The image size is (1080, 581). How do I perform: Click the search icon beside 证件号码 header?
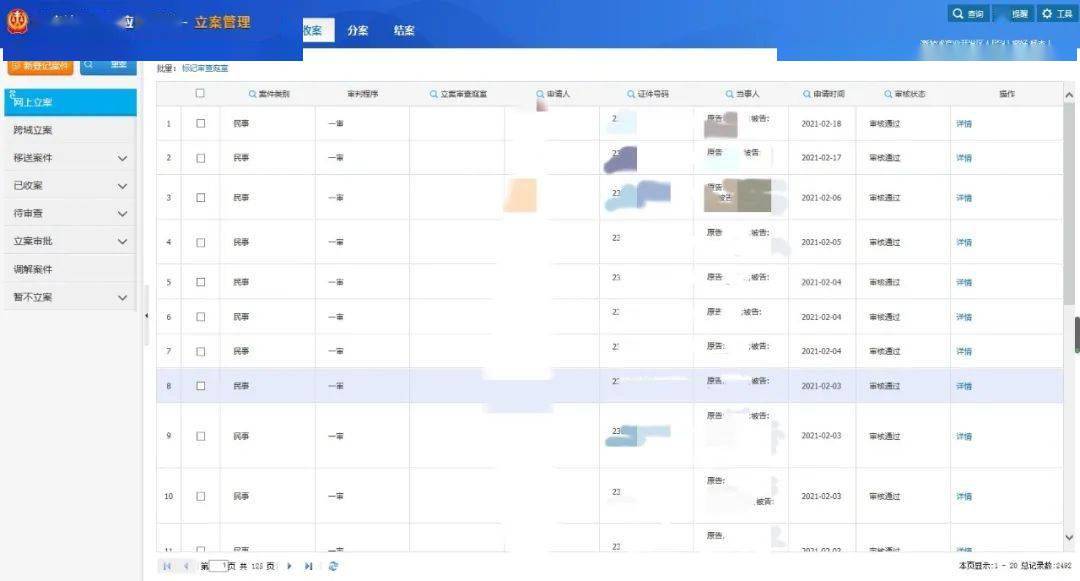(631, 94)
